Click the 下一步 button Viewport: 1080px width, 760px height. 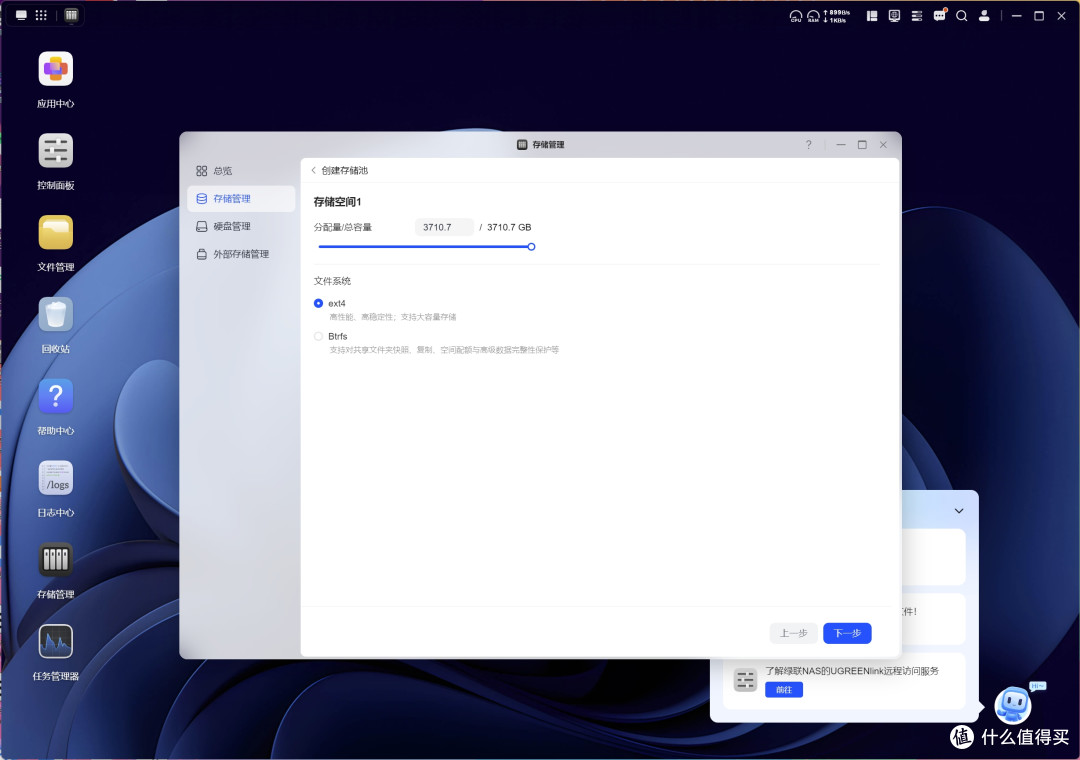click(x=847, y=633)
